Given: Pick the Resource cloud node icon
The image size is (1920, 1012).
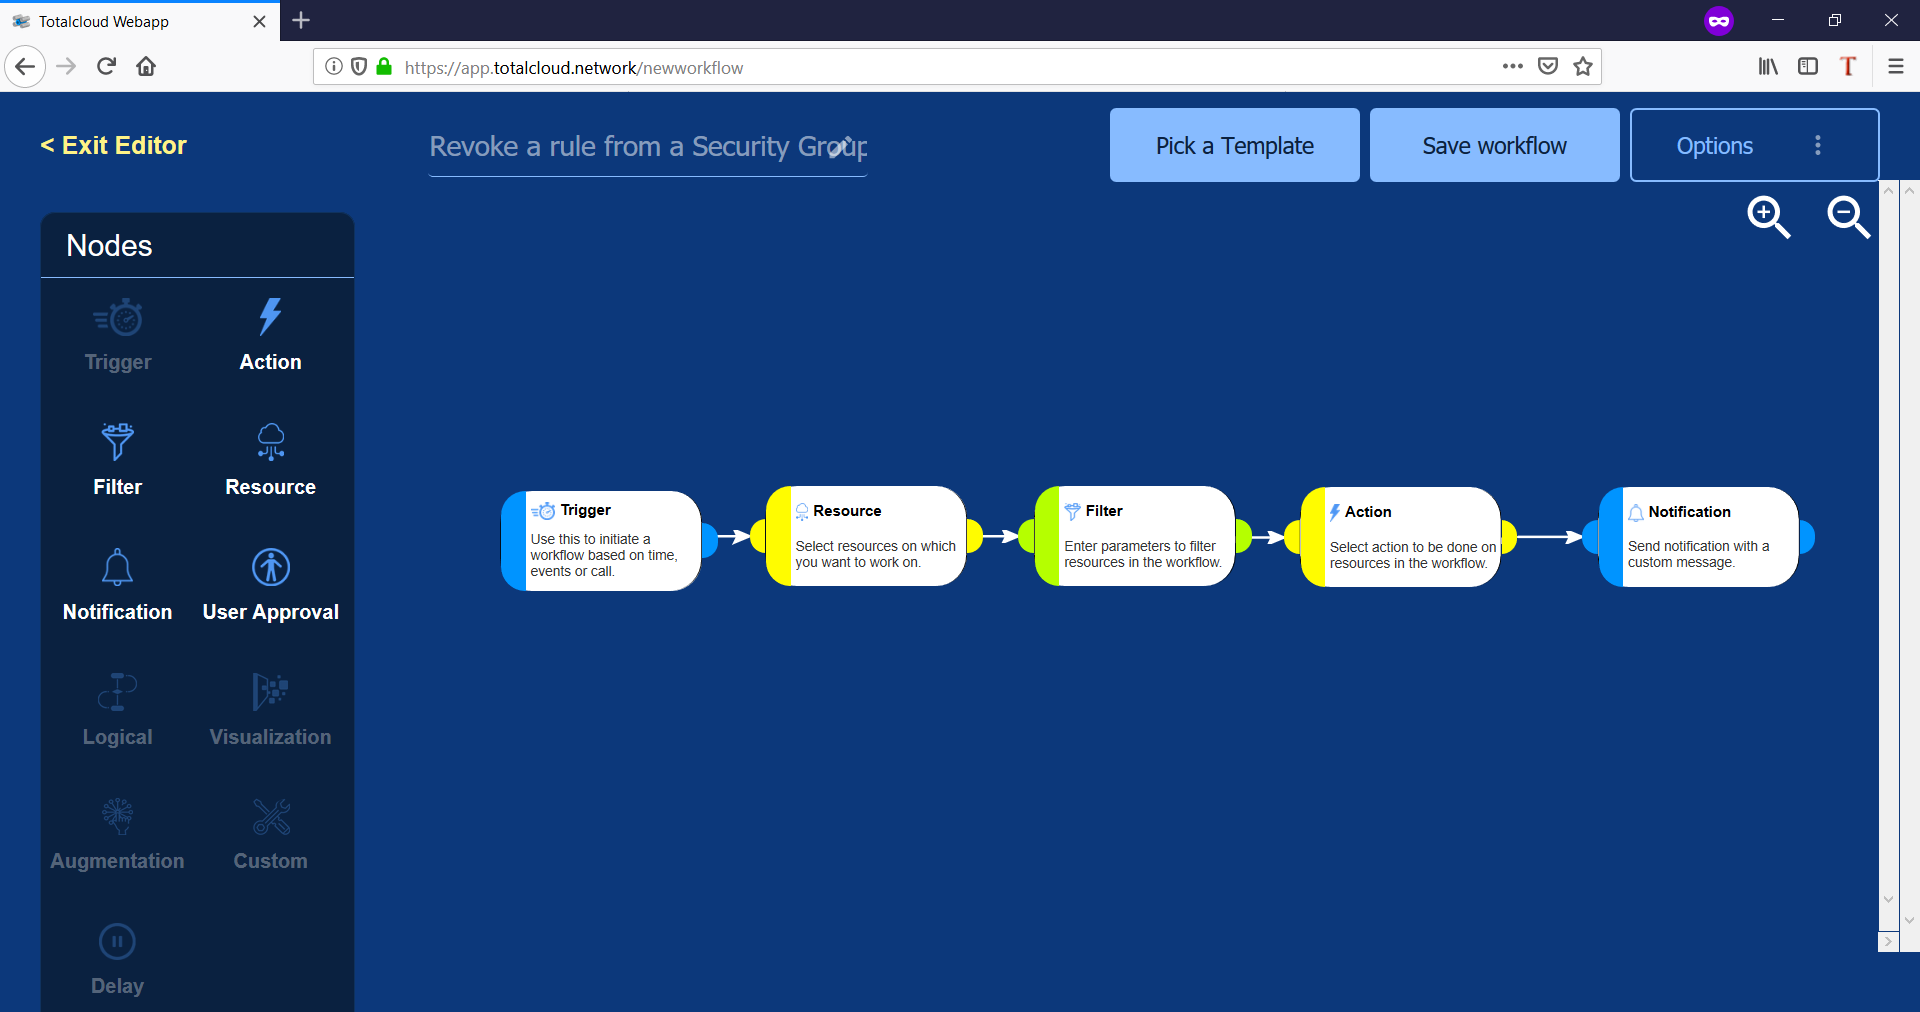Looking at the screenshot, I should pyautogui.click(x=271, y=441).
